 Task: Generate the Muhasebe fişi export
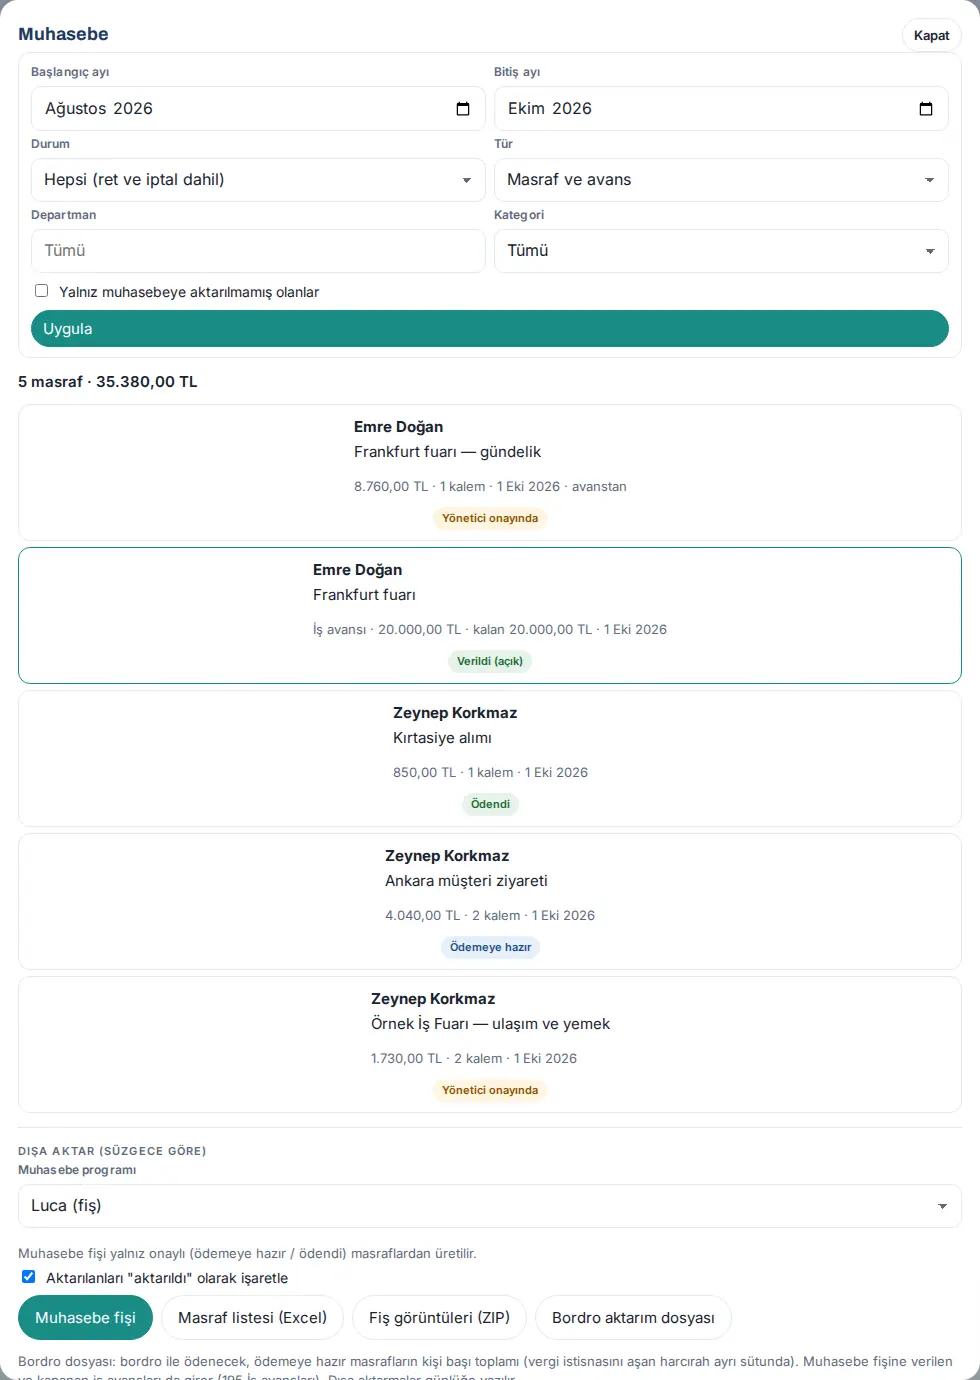click(x=85, y=1318)
